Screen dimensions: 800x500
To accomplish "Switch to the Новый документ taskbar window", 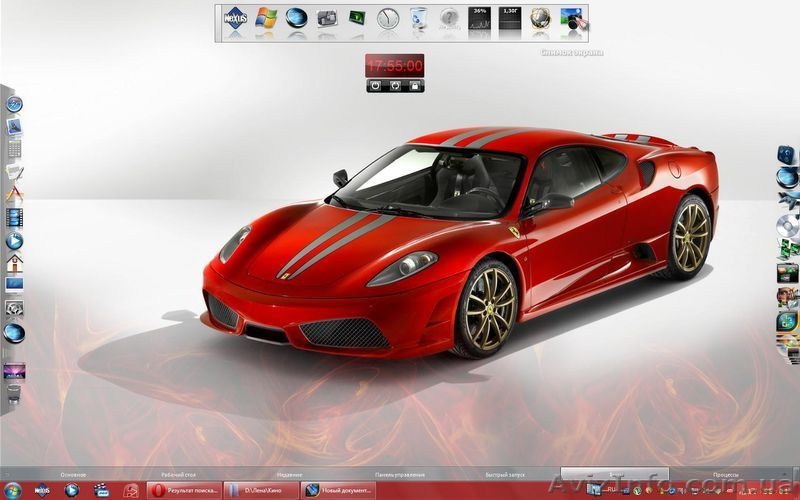I will click(338, 491).
